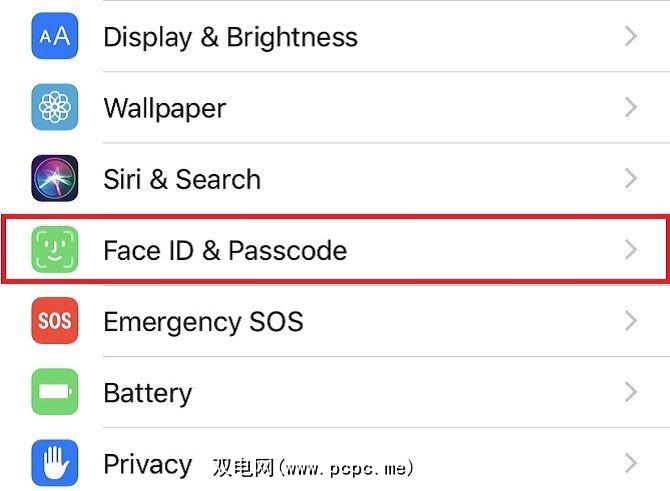This screenshot has height=491, width=670.
Task: Tap the red Emergency SOS icon
Action: [55, 321]
